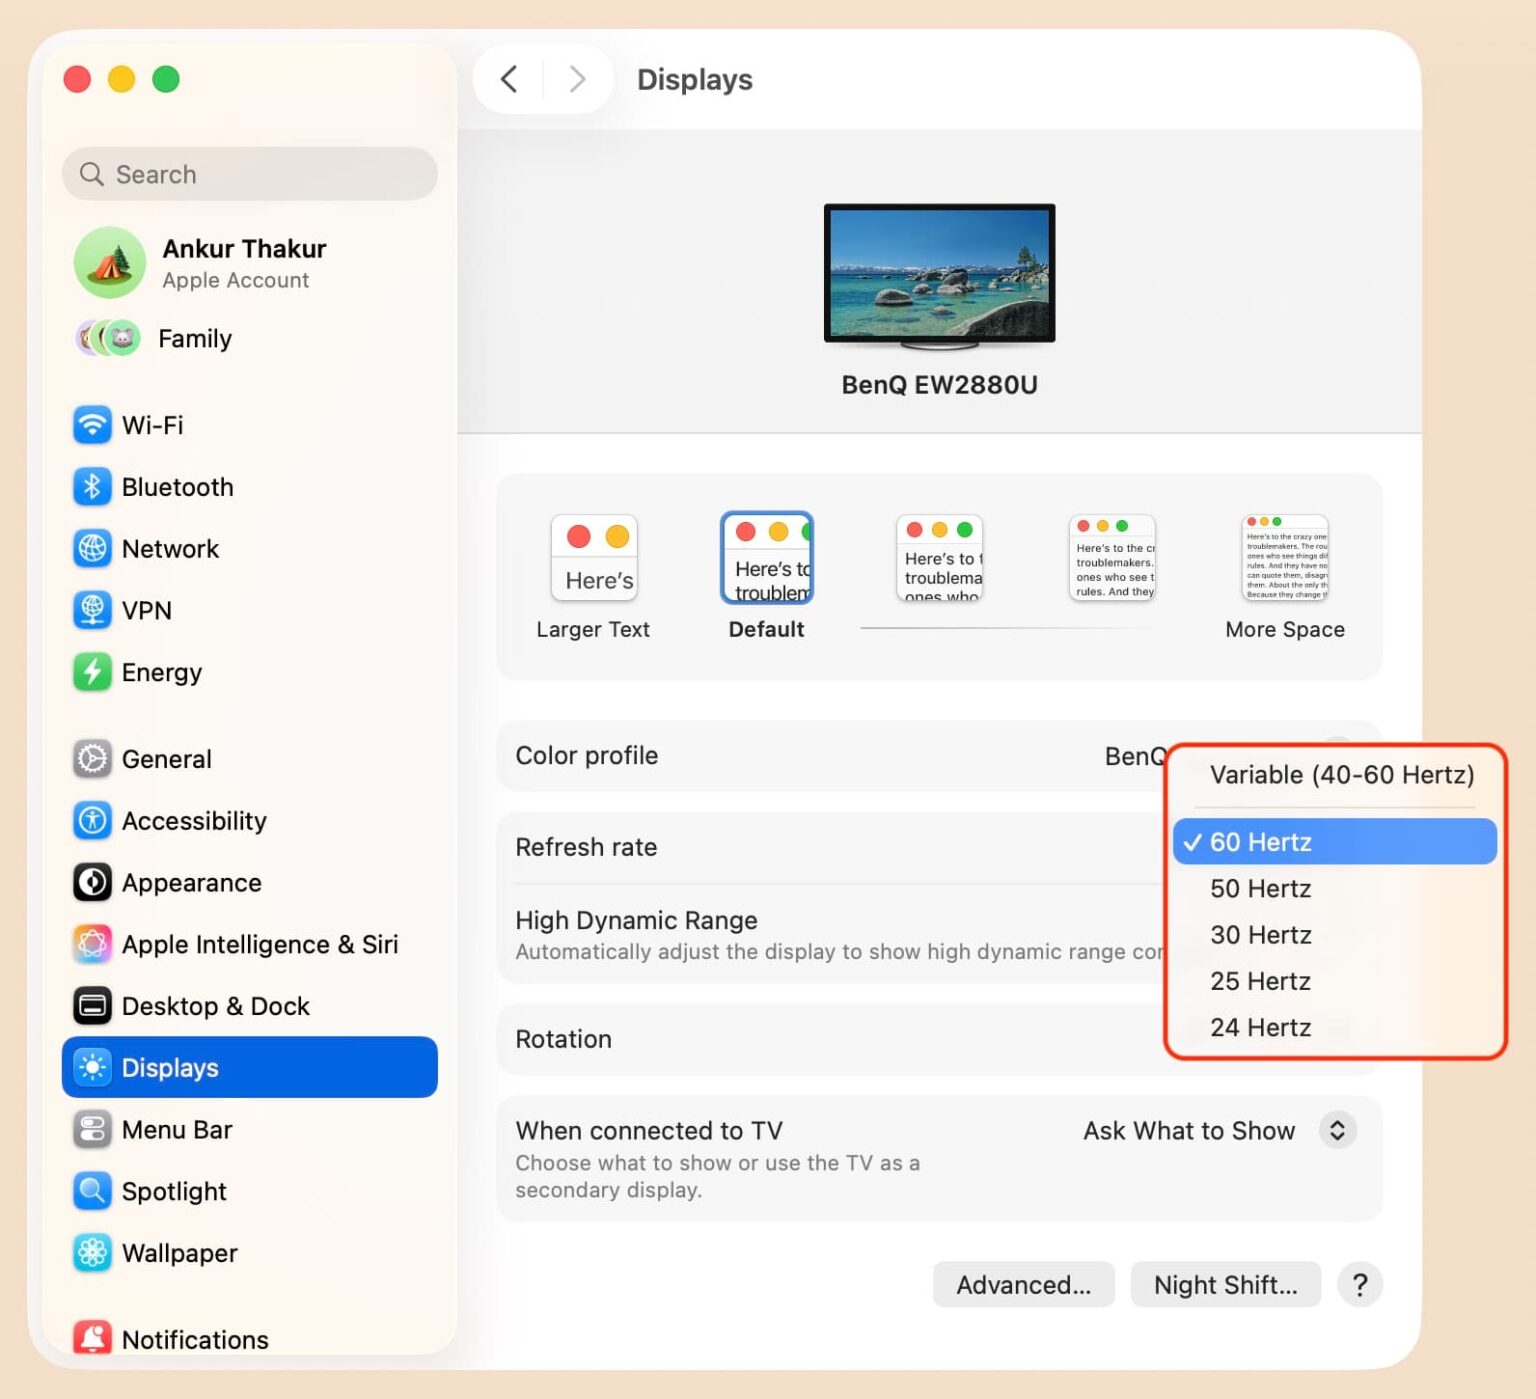Go back with the left chevron
The width and height of the screenshot is (1536, 1399).
[509, 79]
